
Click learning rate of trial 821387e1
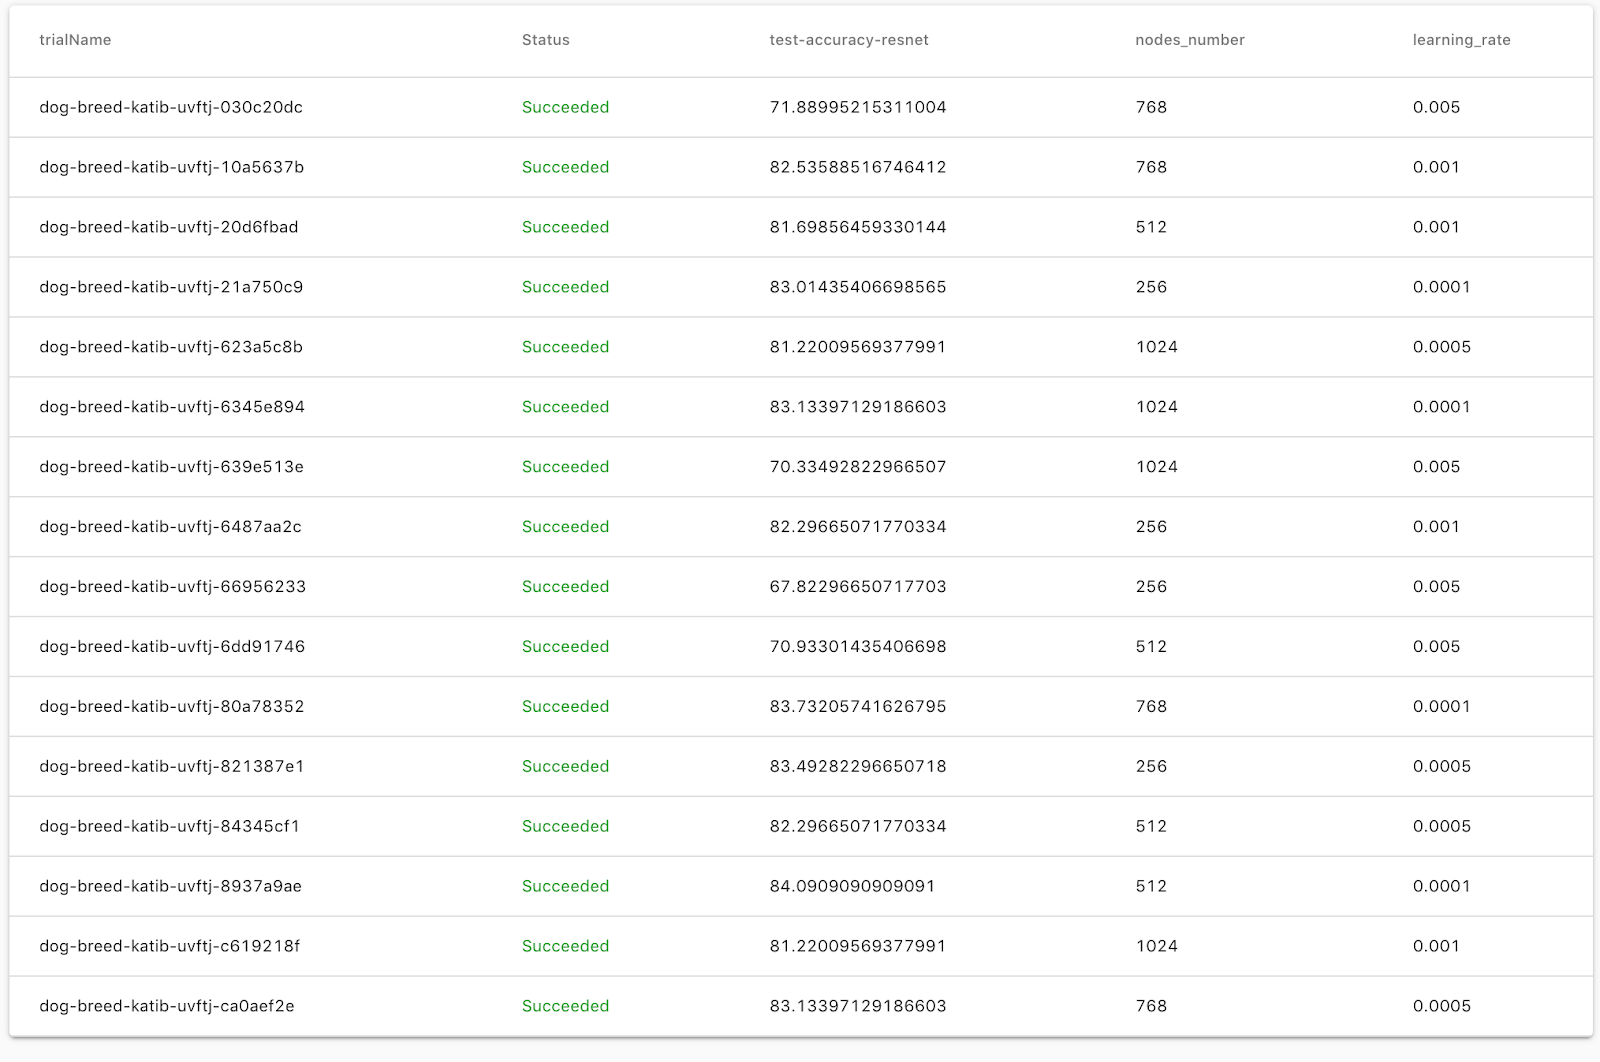1441,767
